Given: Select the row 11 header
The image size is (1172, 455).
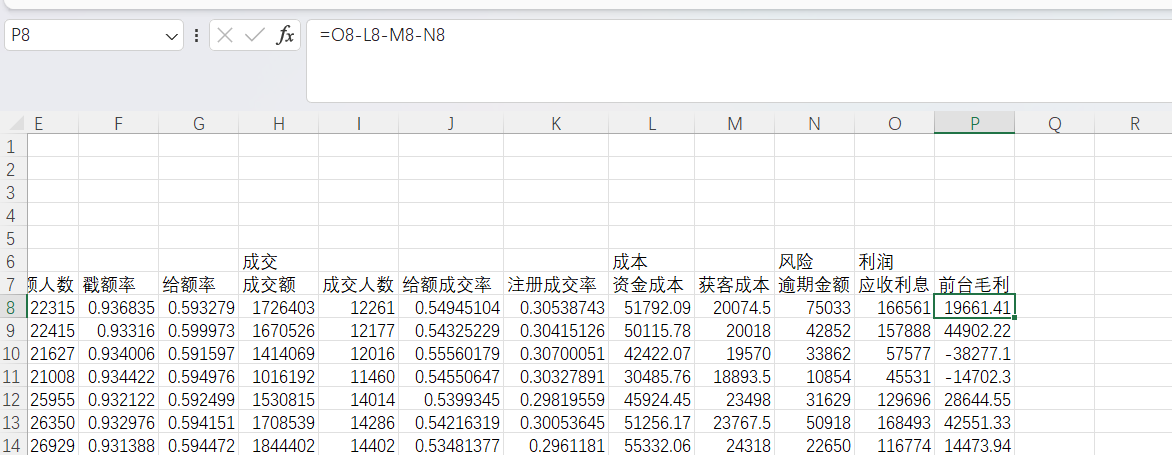Looking at the screenshot, I should coord(12,377).
